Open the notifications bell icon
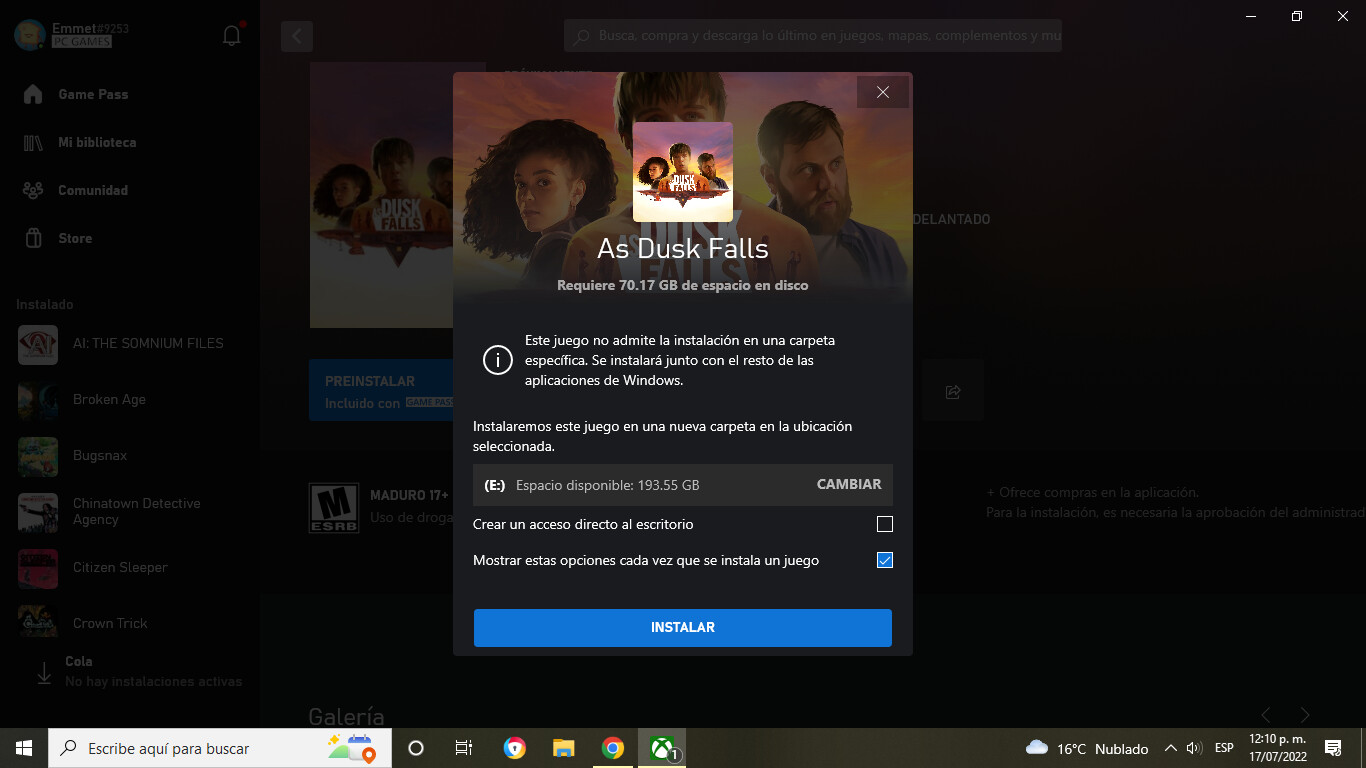The width and height of the screenshot is (1366, 768). pyautogui.click(x=232, y=36)
